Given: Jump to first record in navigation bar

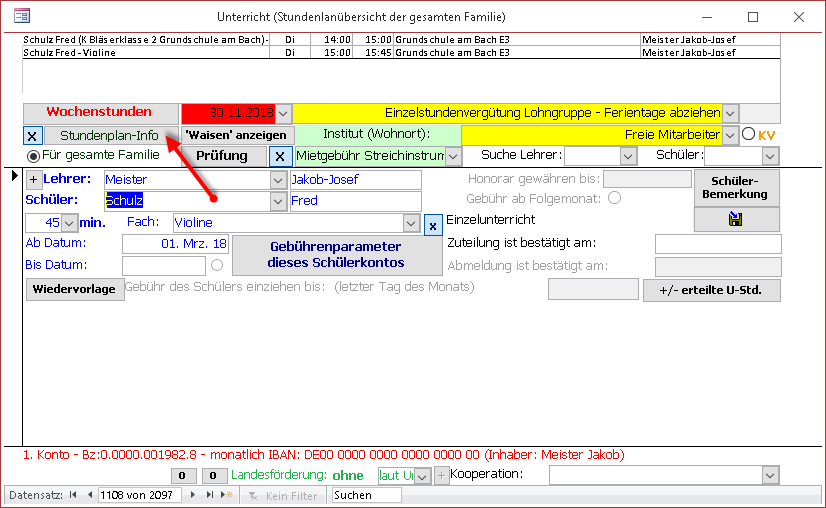Looking at the screenshot, I should click(72, 495).
